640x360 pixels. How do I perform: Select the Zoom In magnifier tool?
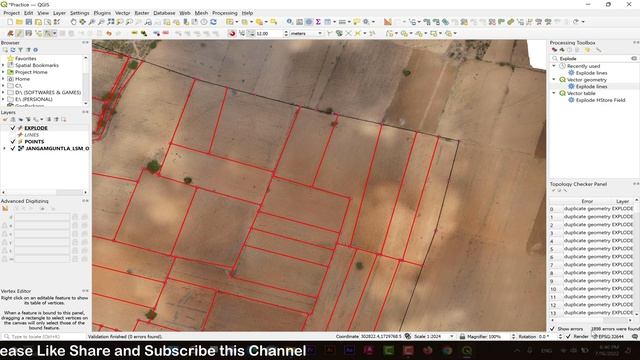pyautogui.click(x=92, y=22)
